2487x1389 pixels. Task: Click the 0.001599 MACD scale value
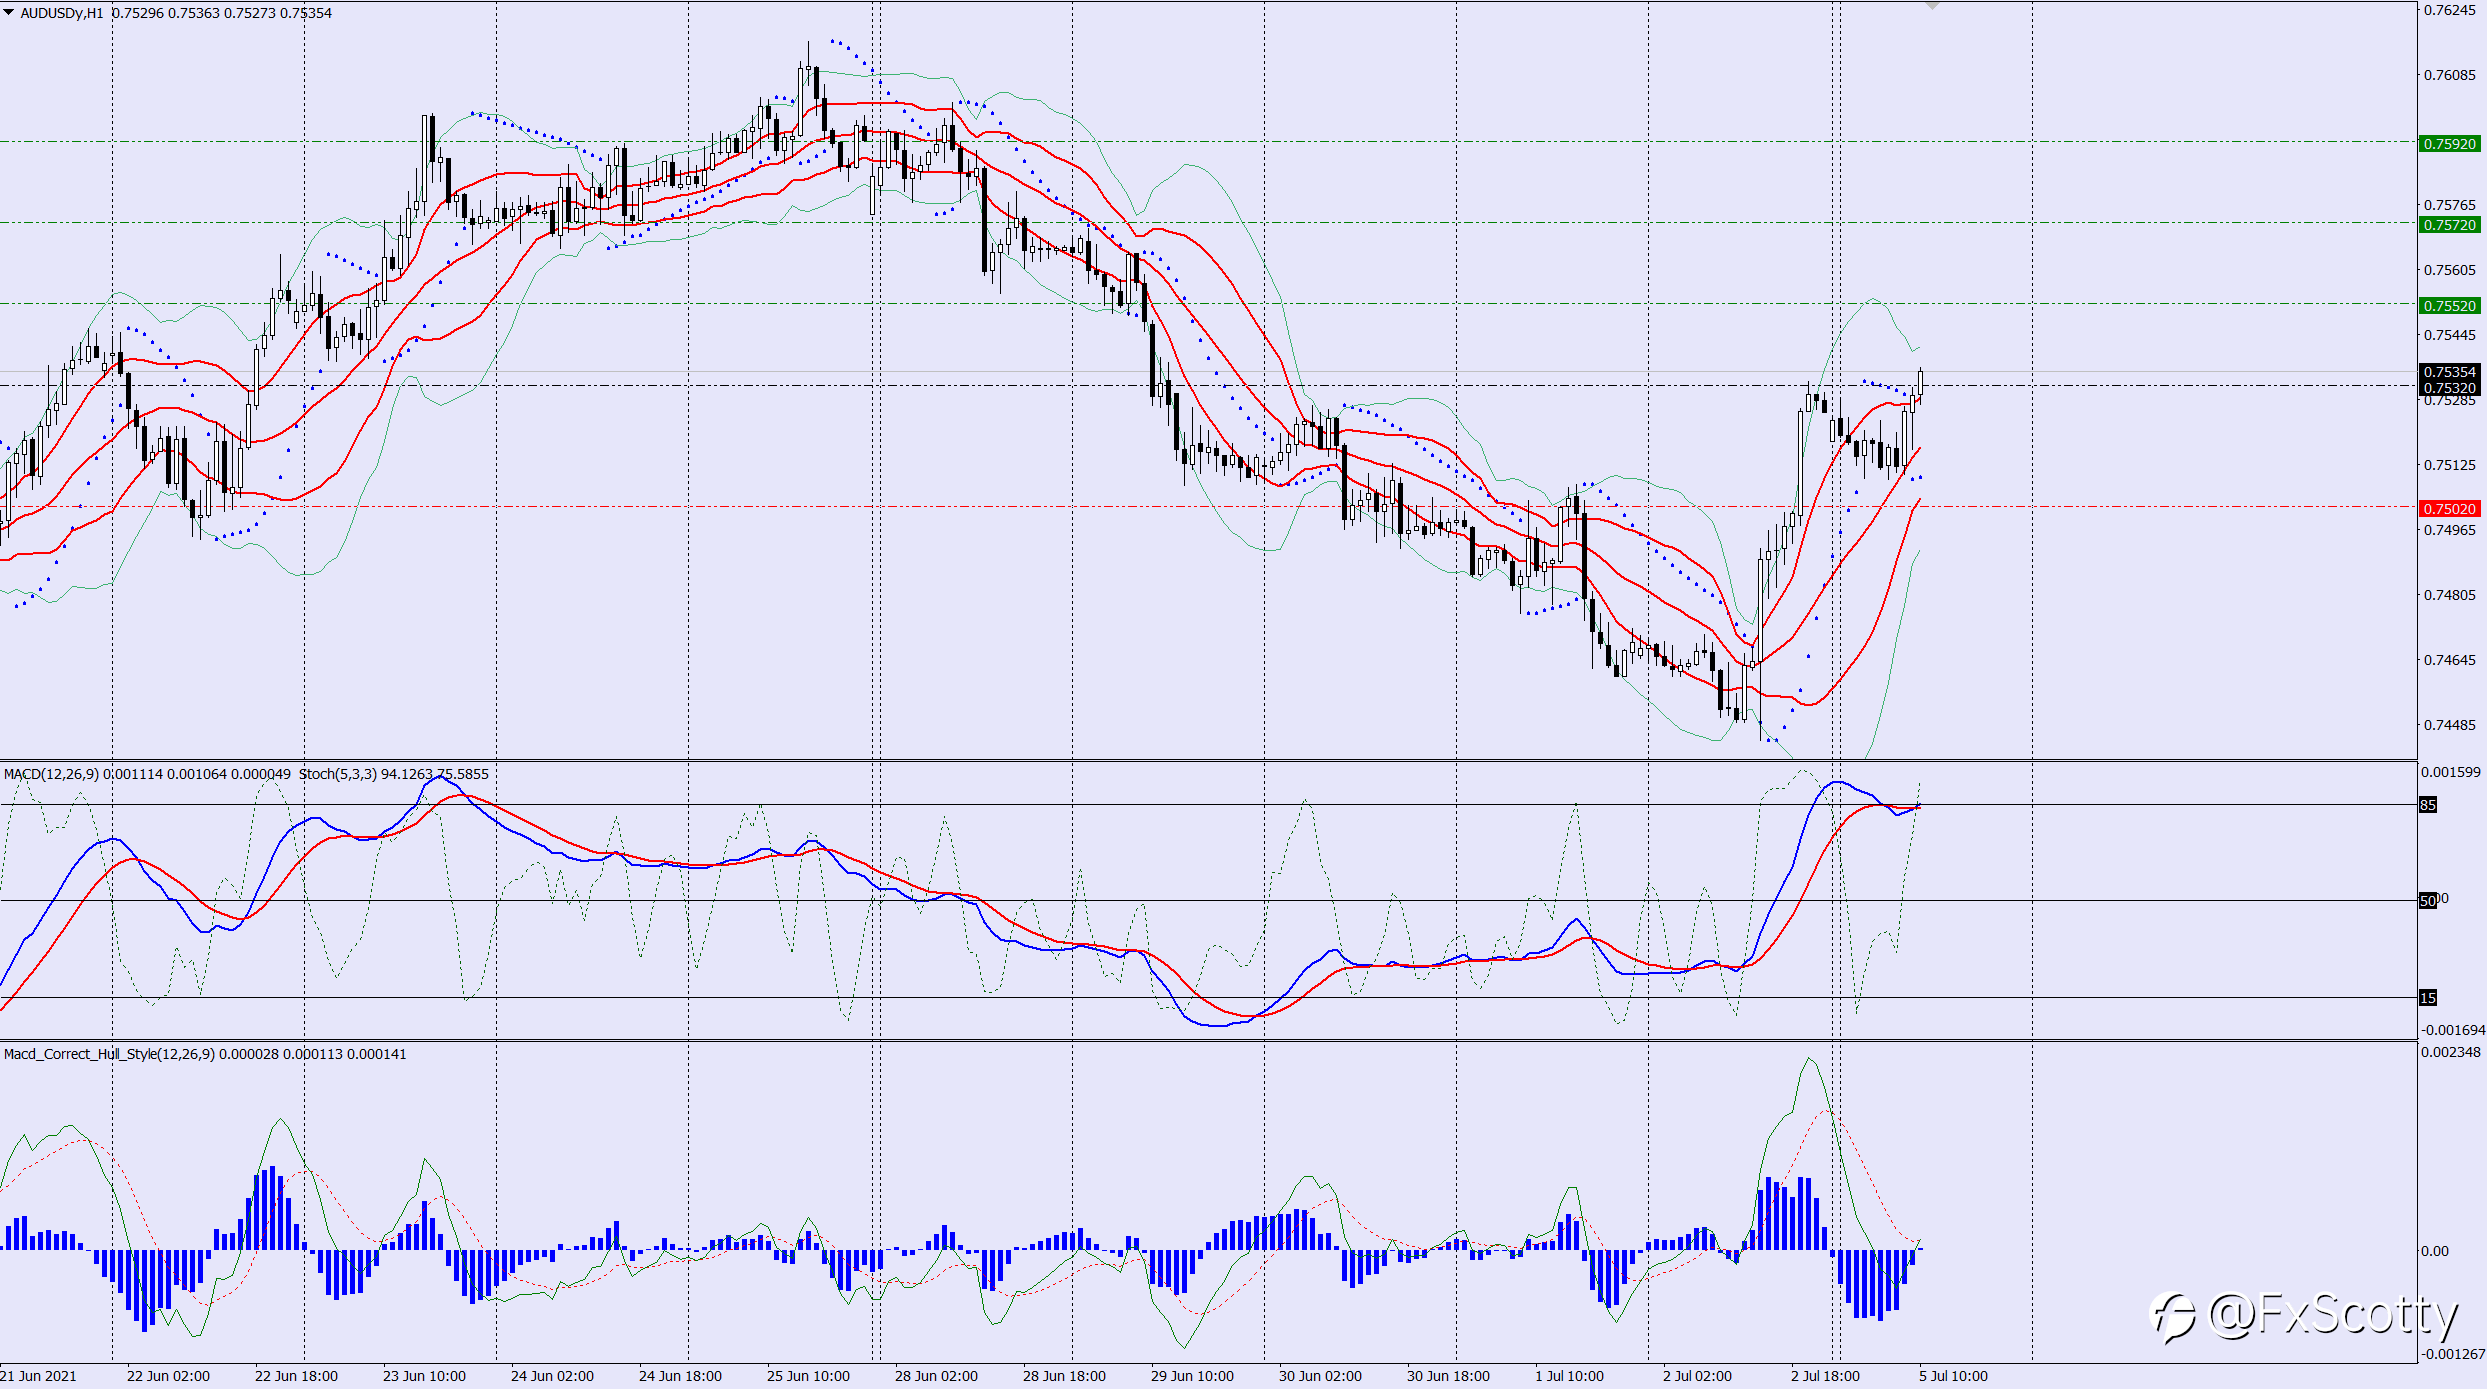(2451, 772)
